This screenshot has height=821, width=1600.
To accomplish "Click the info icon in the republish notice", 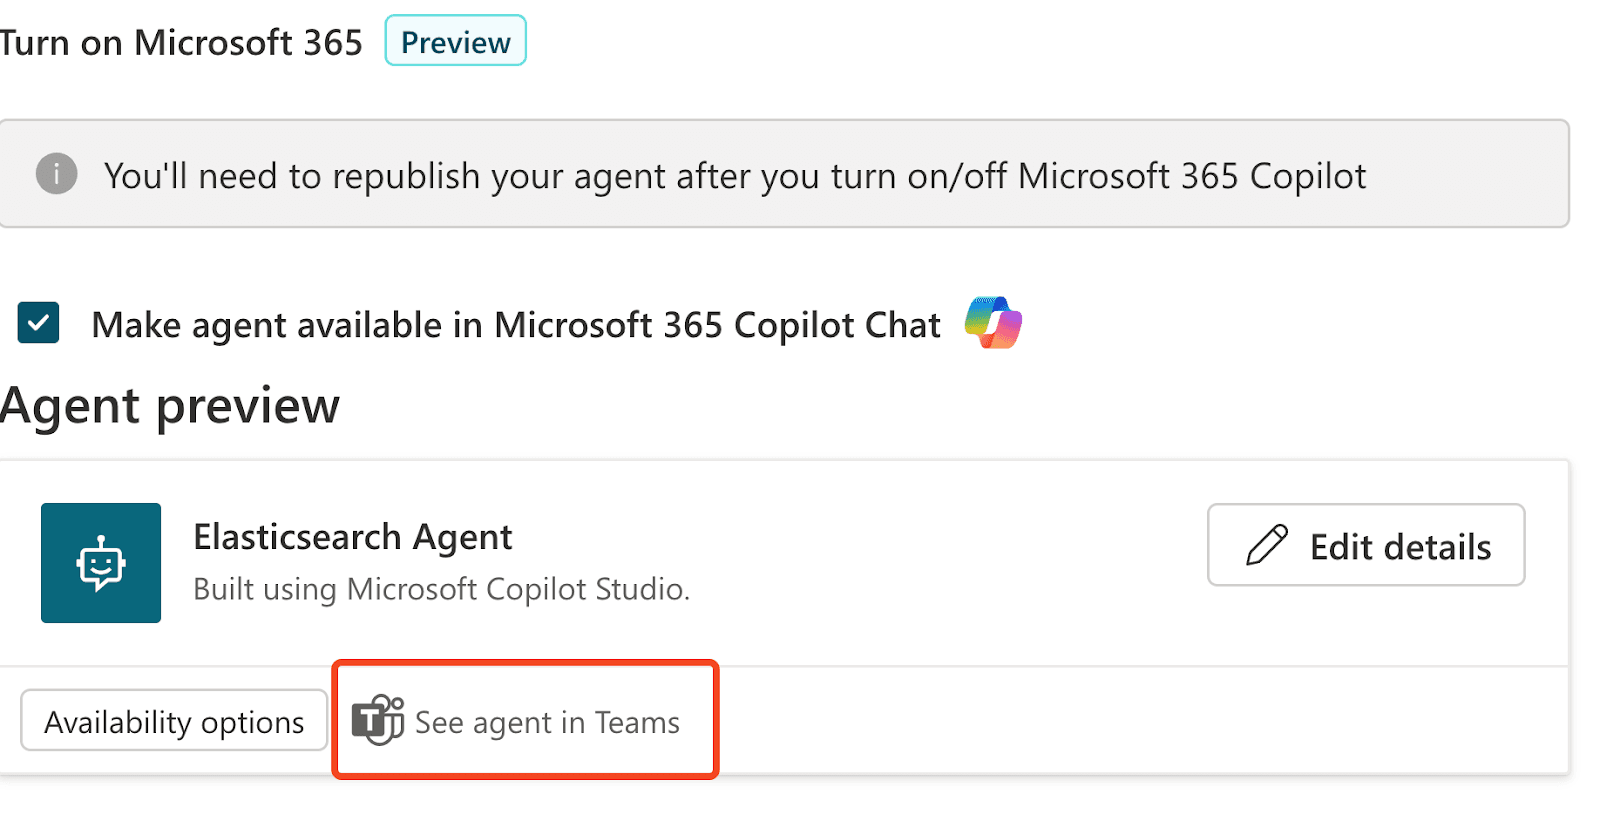I will pos(57,174).
